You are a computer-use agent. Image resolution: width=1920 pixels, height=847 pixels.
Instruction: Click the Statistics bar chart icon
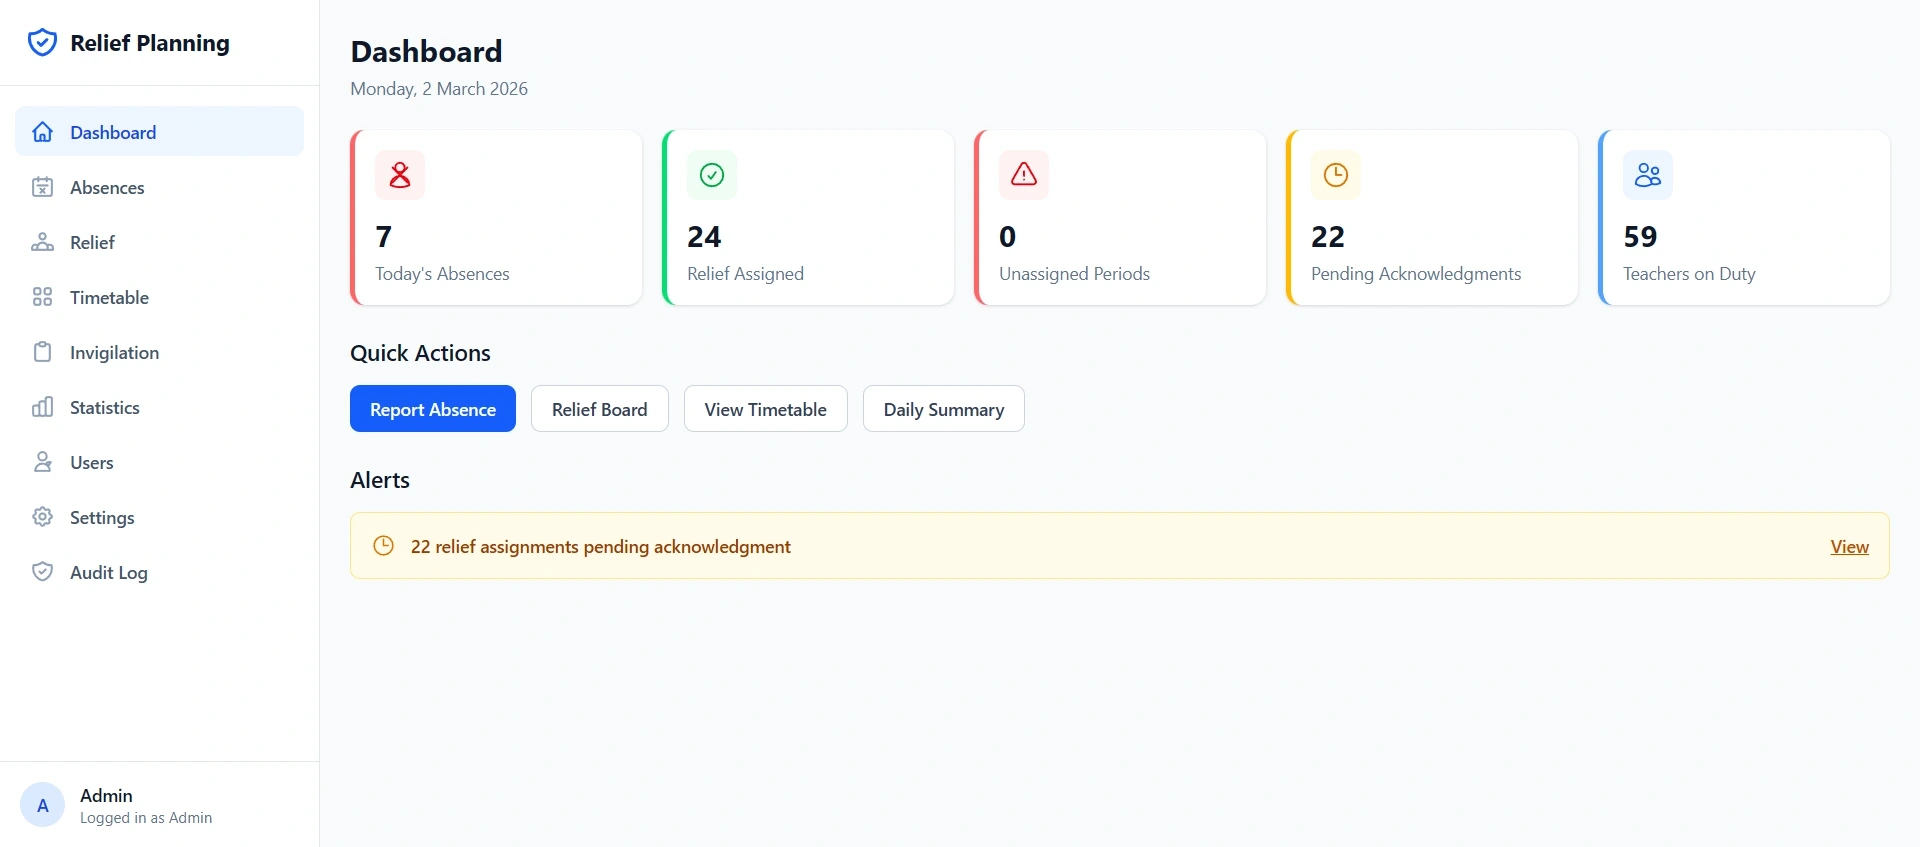pyautogui.click(x=42, y=407)
